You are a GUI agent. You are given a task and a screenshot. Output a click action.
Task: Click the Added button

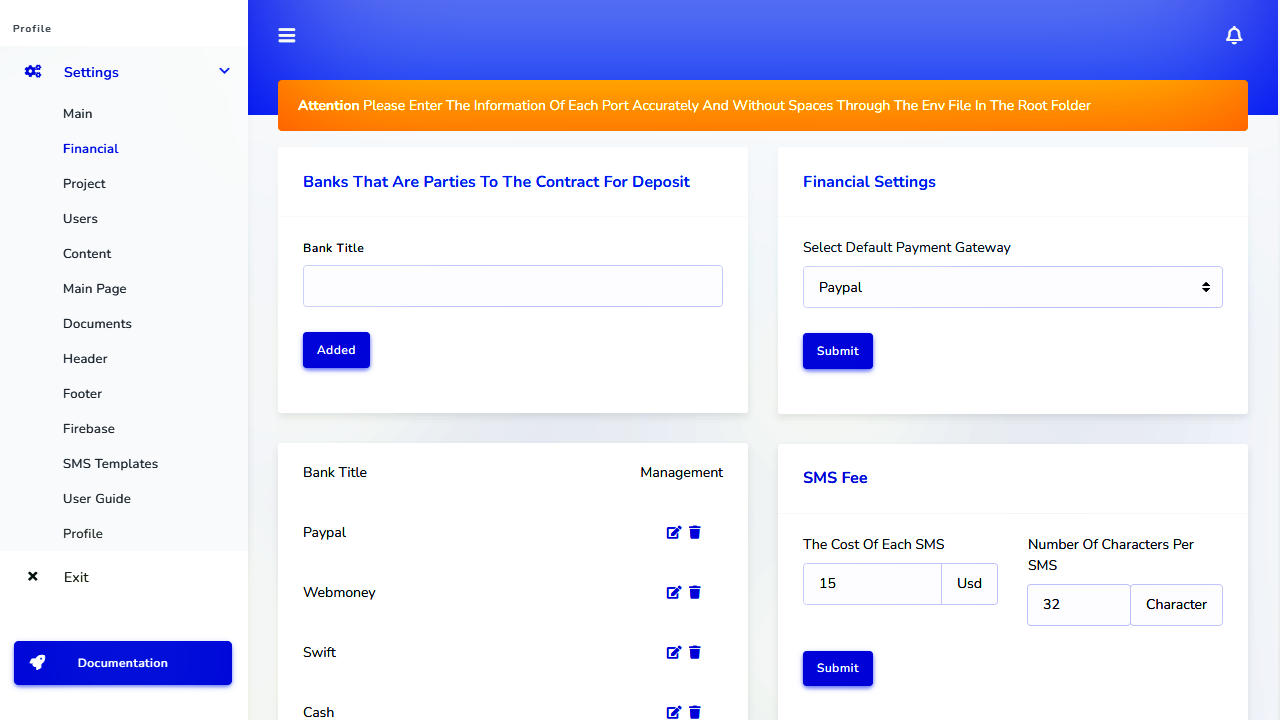[336, 349]
